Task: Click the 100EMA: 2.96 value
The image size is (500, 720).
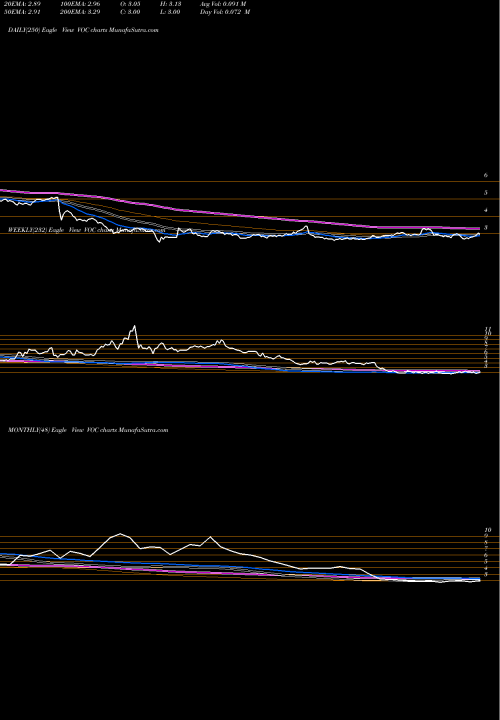Action: pyautogui.click(x=80, y=3)
